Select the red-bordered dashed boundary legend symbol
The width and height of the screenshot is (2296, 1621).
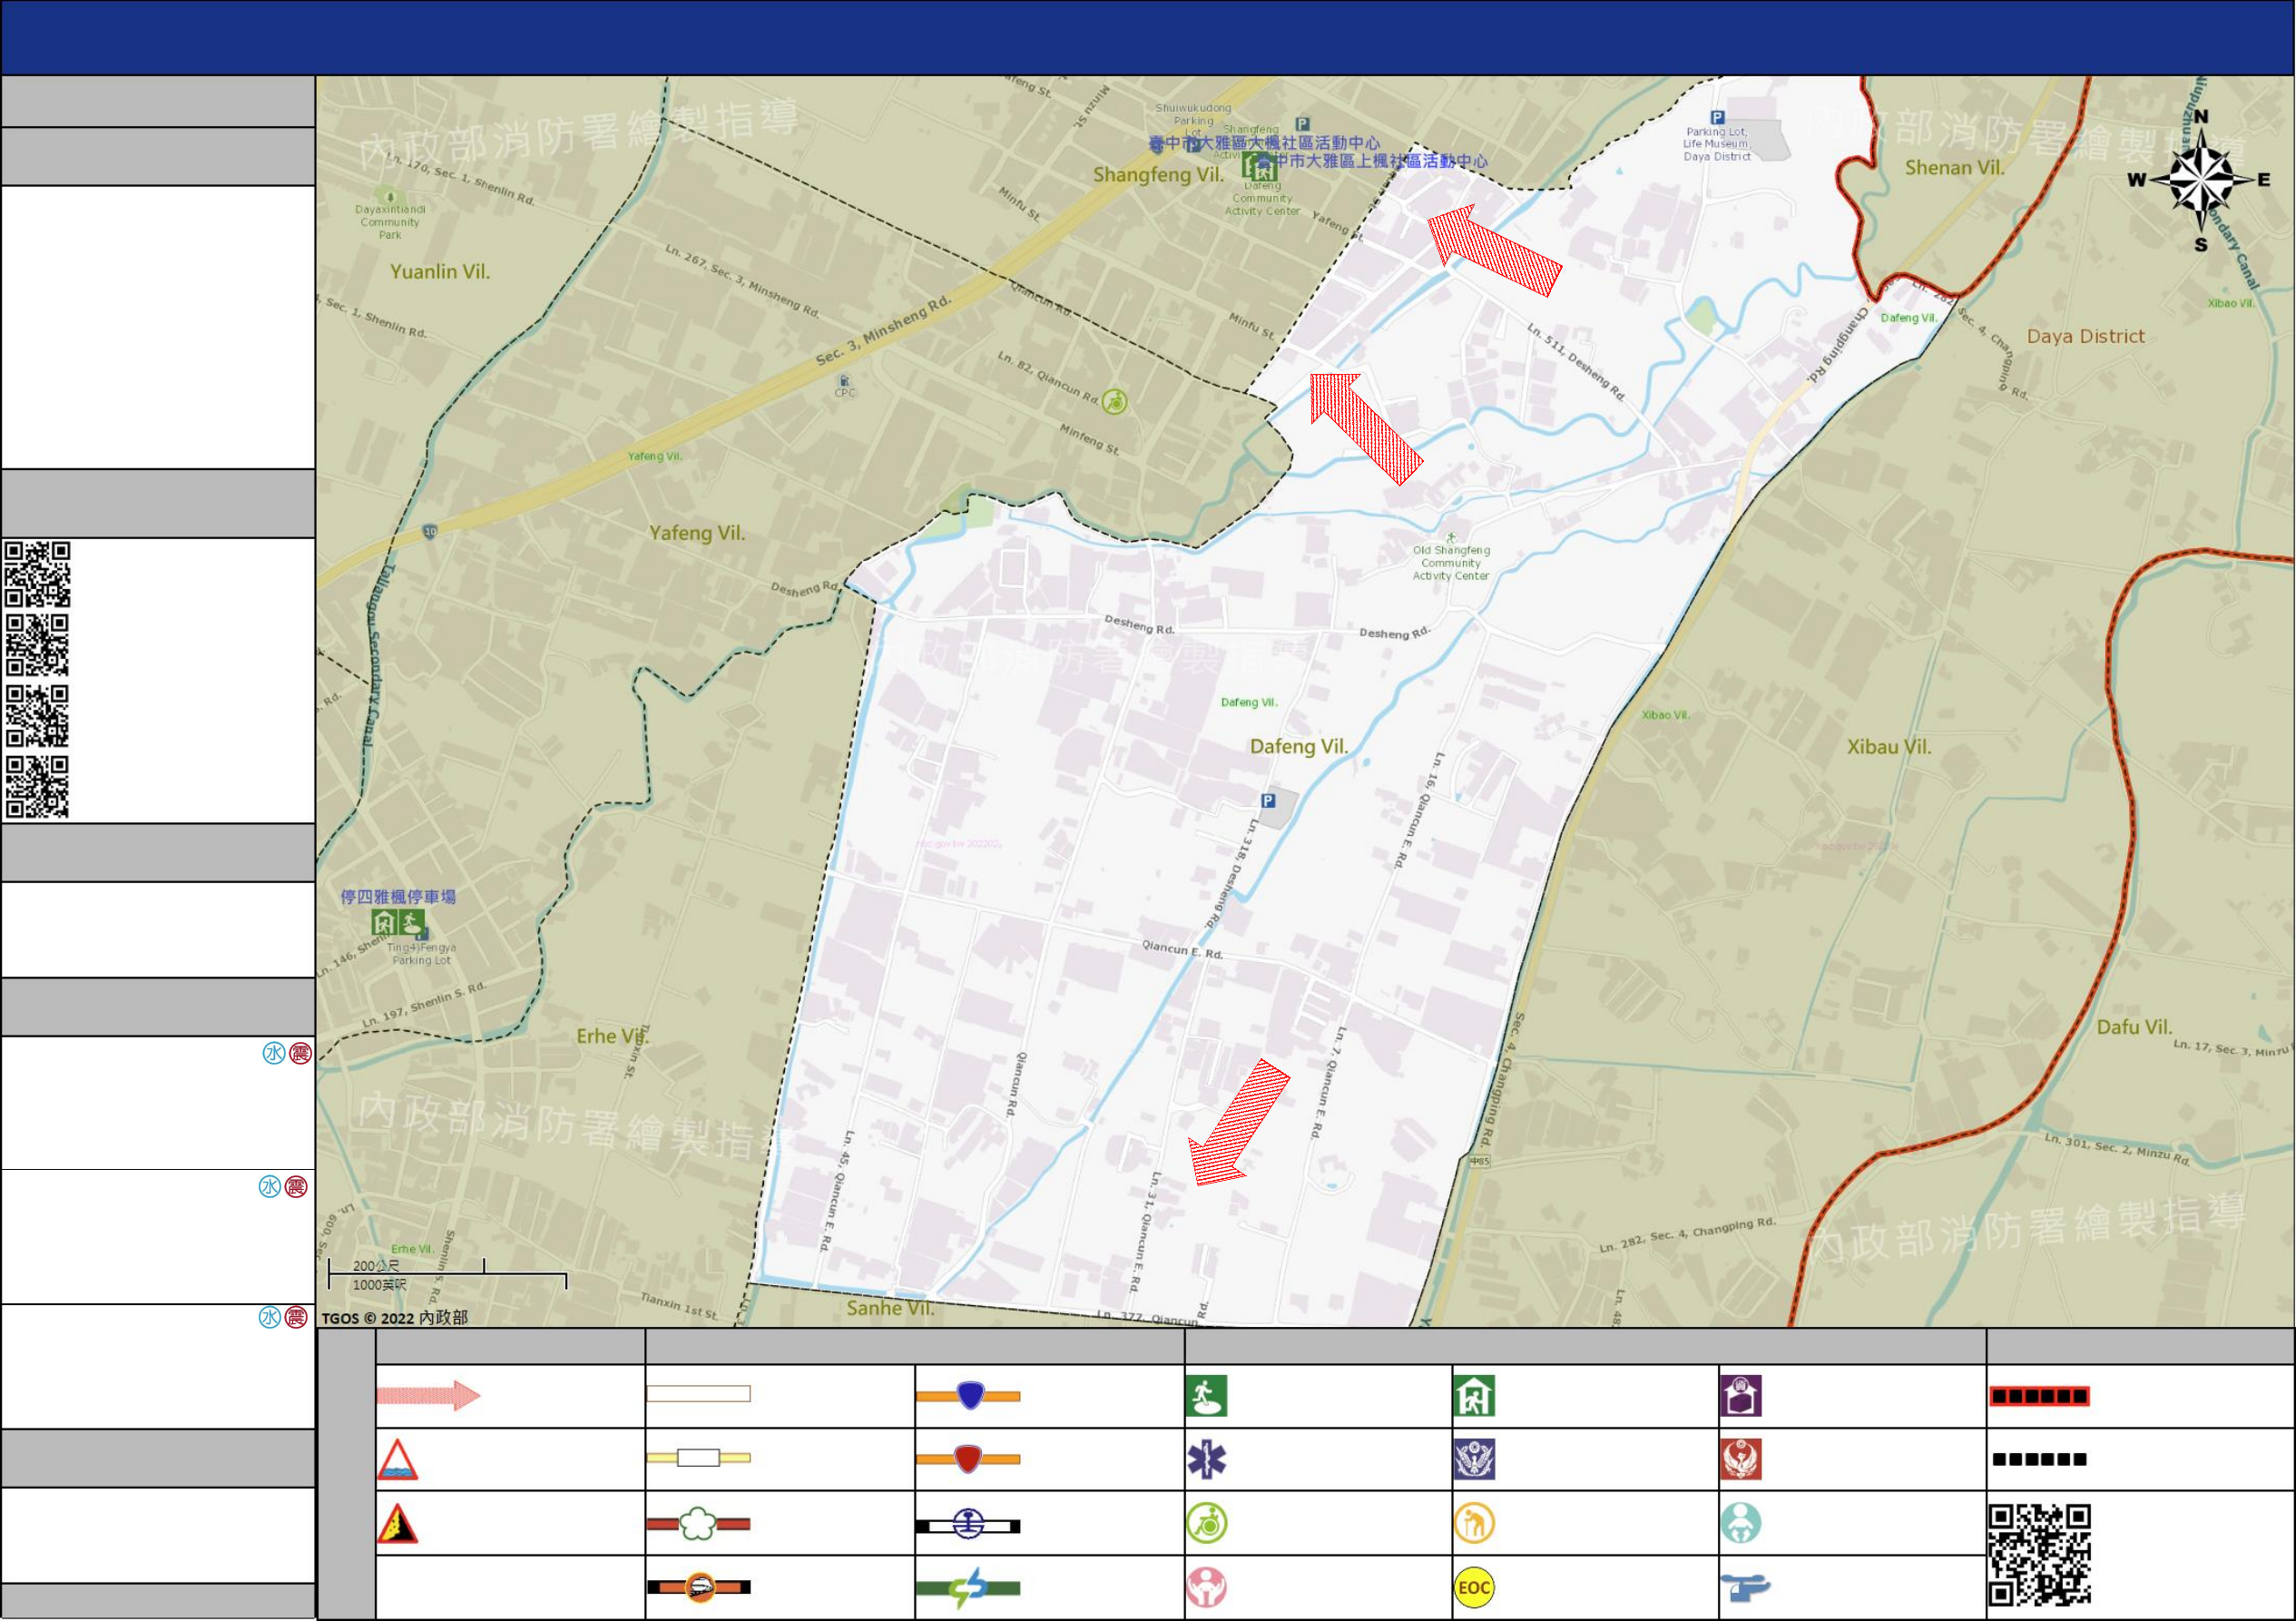tap(2039, 1396)
